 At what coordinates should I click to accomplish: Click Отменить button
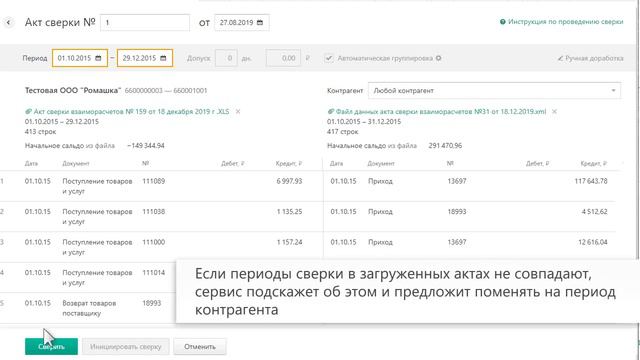200,347
